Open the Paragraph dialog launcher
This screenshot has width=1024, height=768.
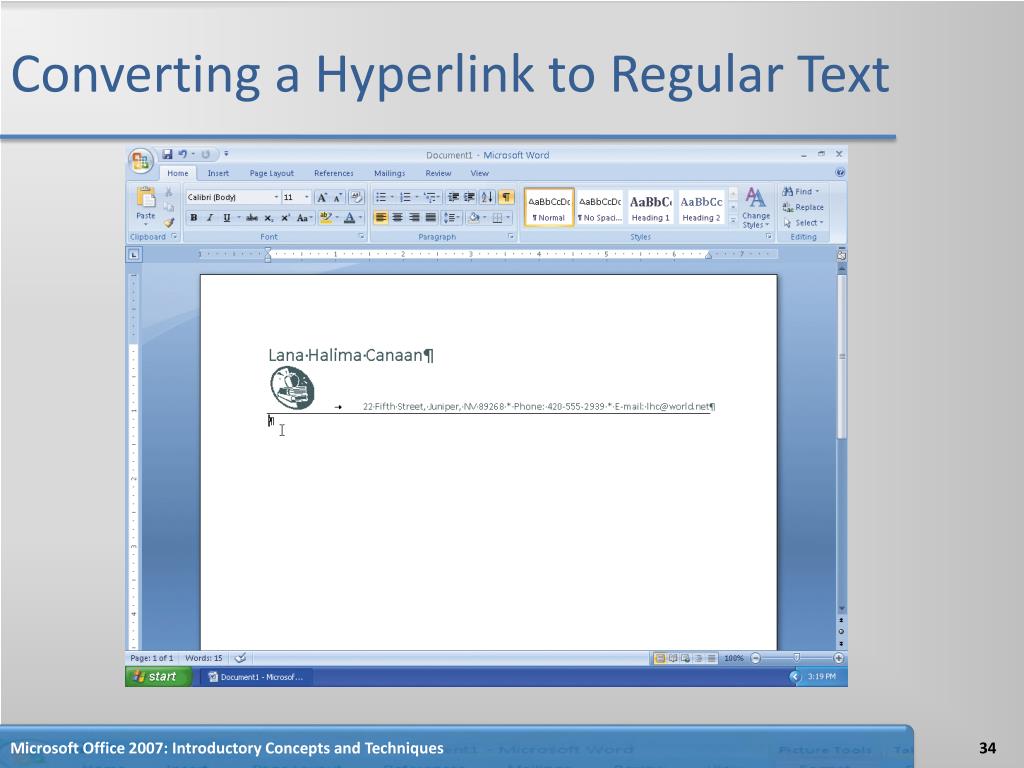click(x=511, y=236)
